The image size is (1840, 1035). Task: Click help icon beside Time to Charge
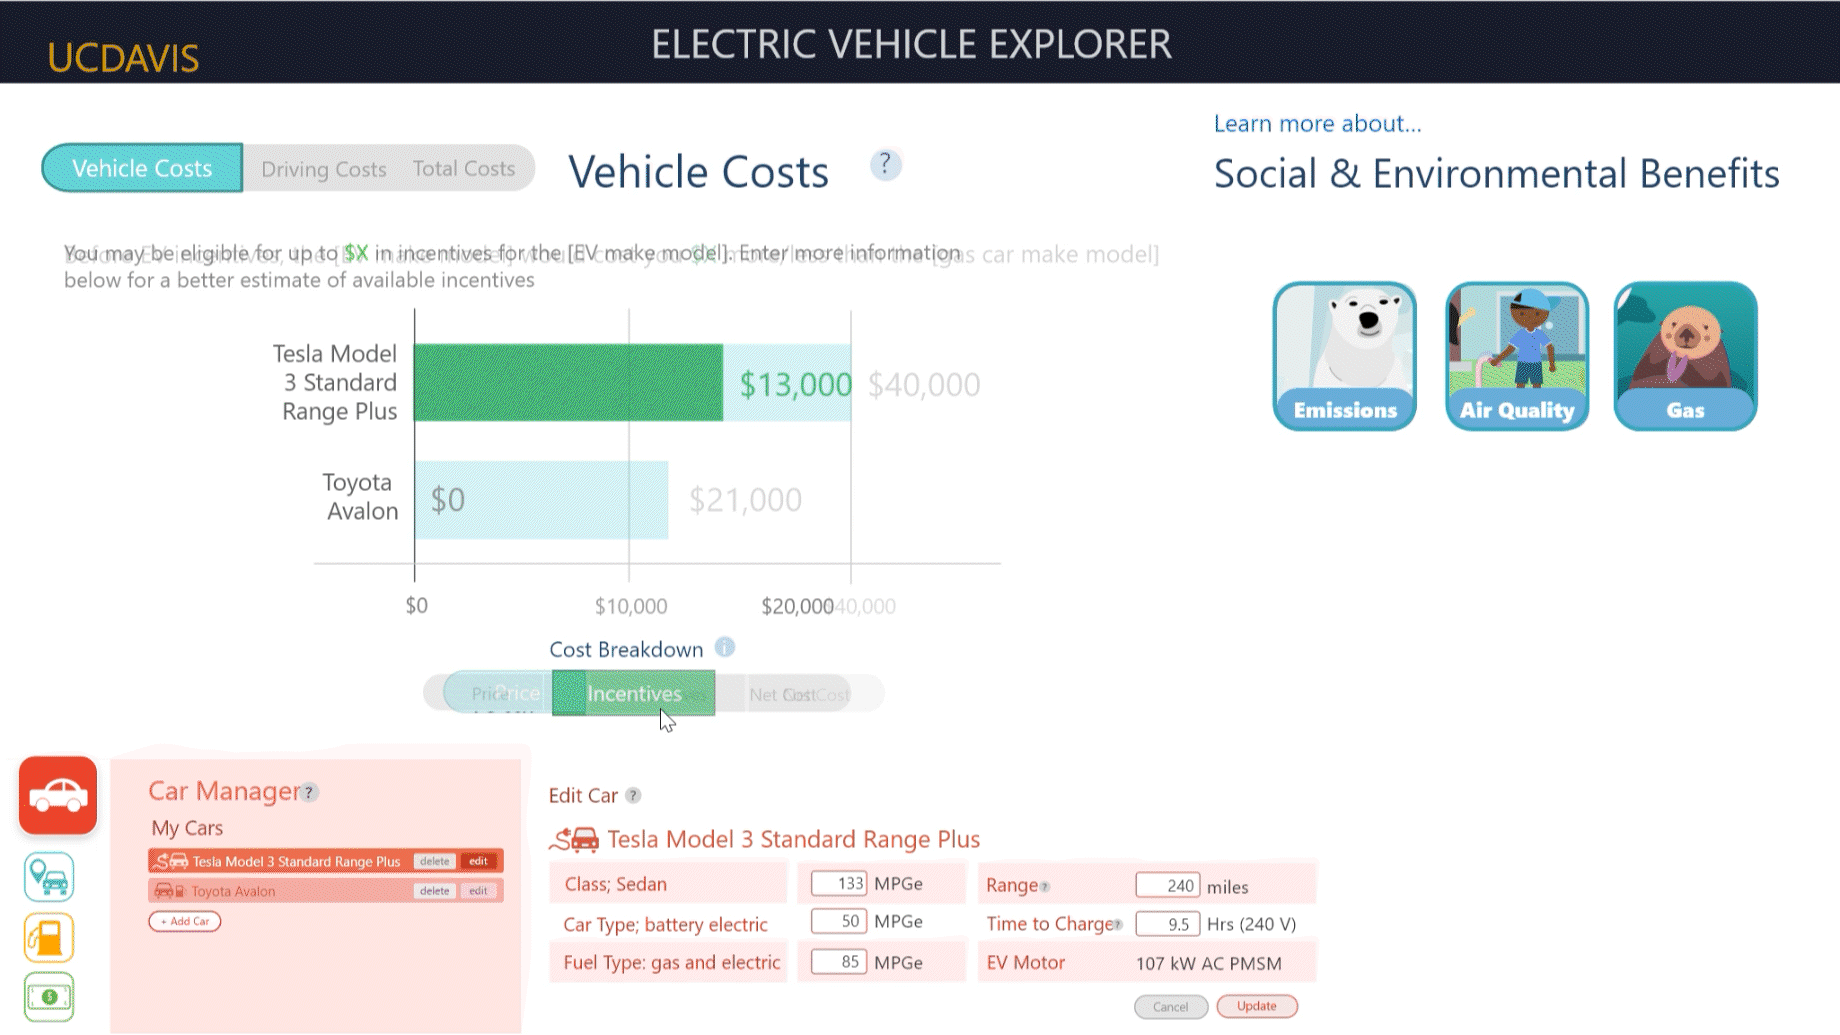(1117, 925)
